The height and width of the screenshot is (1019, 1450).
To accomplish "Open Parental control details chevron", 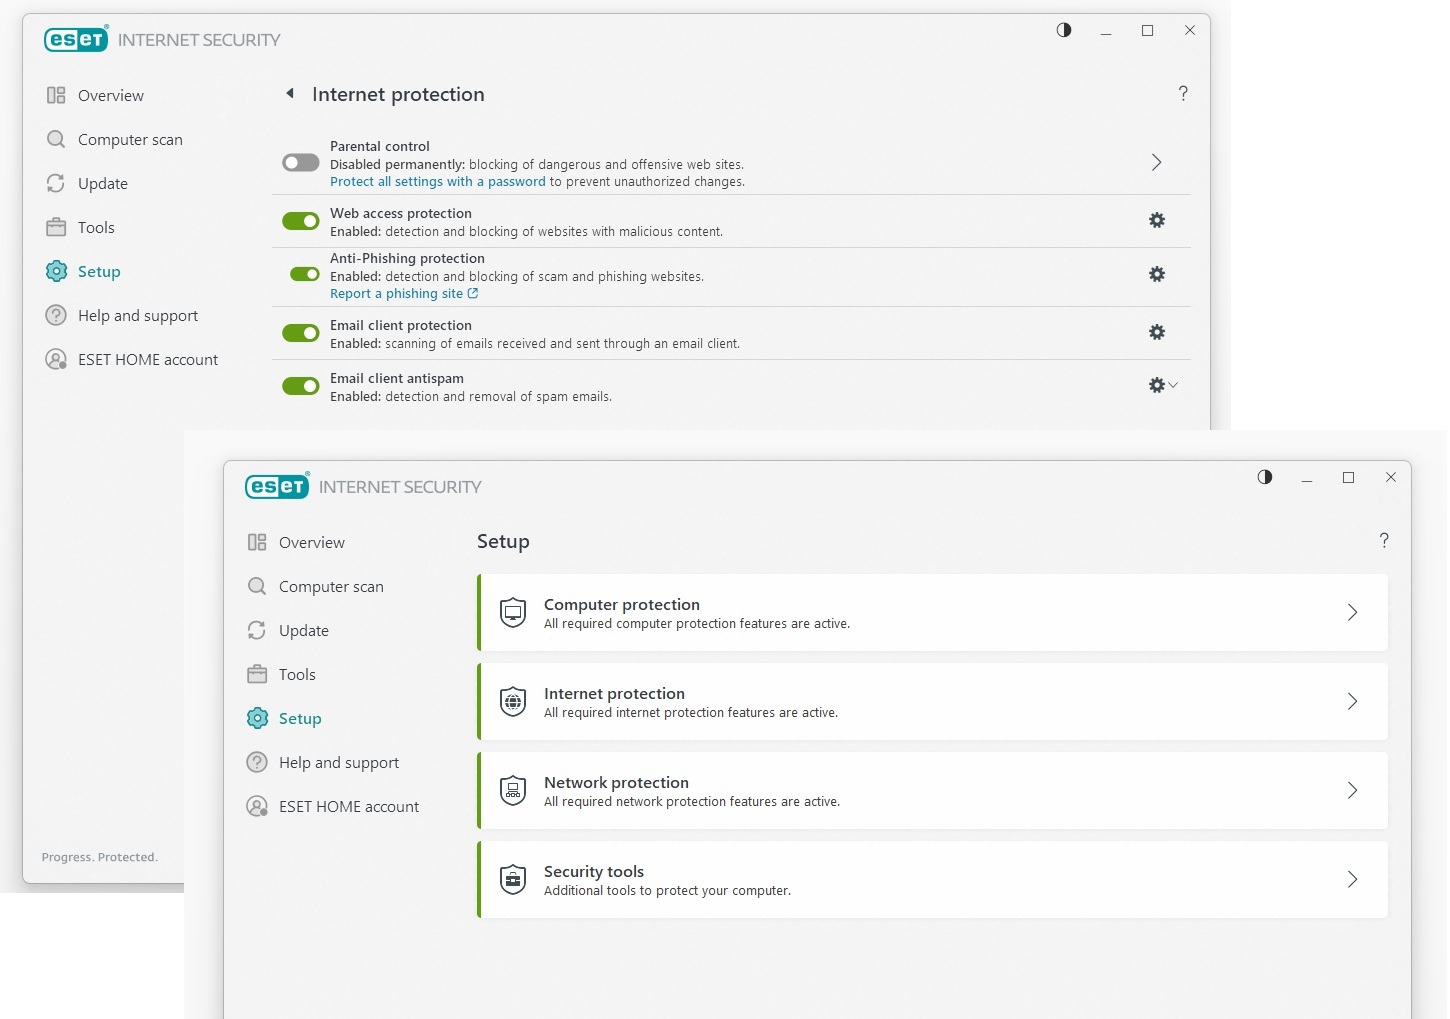I will [1156, 162].
